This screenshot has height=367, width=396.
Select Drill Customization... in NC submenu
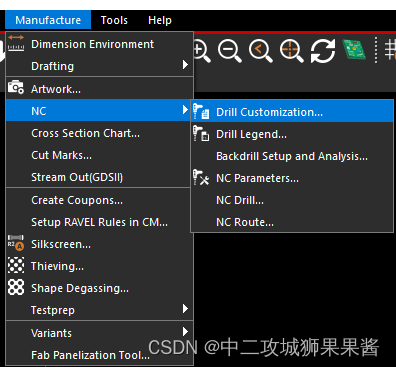292,112
